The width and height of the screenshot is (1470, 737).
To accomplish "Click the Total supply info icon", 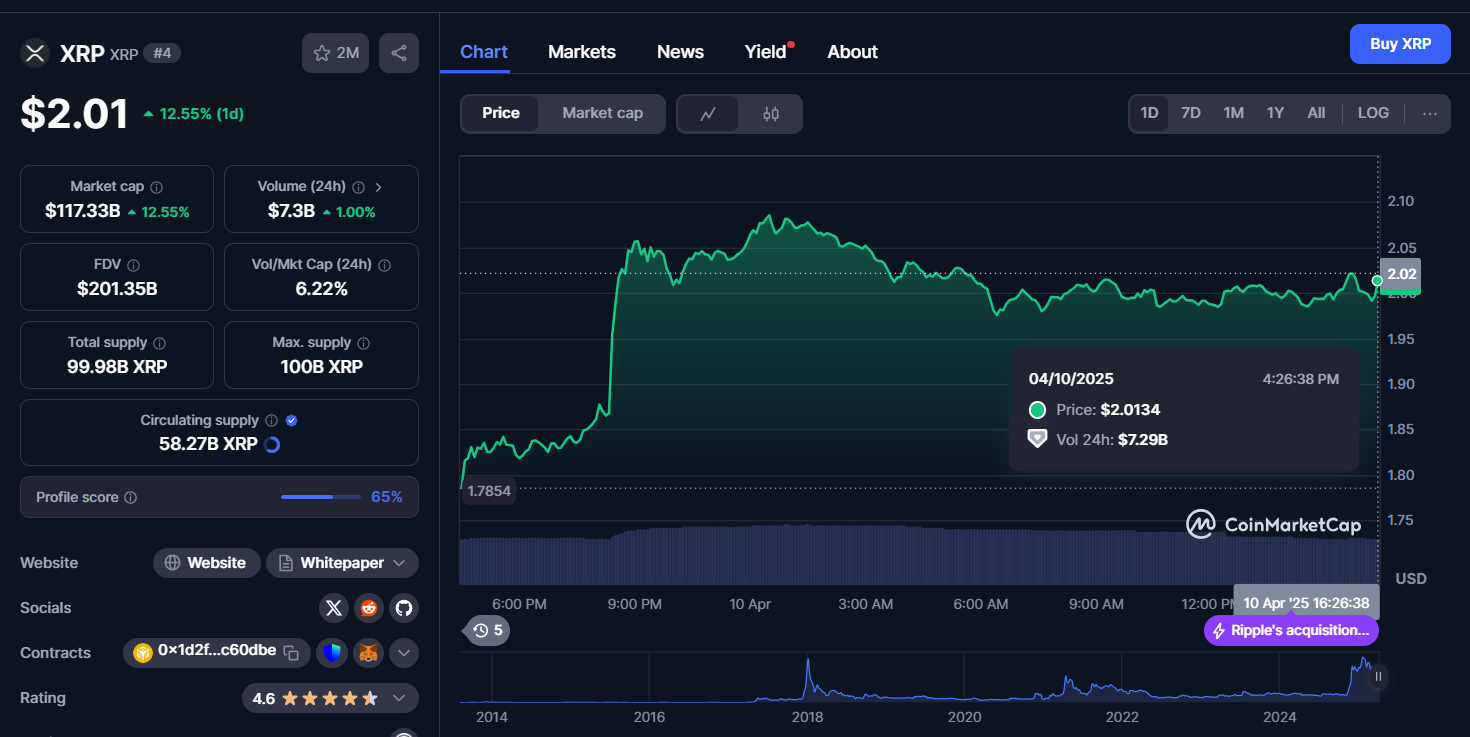I will [x=159, y=343].
